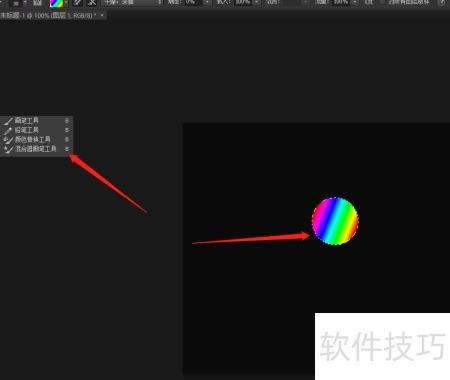Open the brush load swatch dropdown arrow
Screen dimensions: 450x380
click(66, 3)
